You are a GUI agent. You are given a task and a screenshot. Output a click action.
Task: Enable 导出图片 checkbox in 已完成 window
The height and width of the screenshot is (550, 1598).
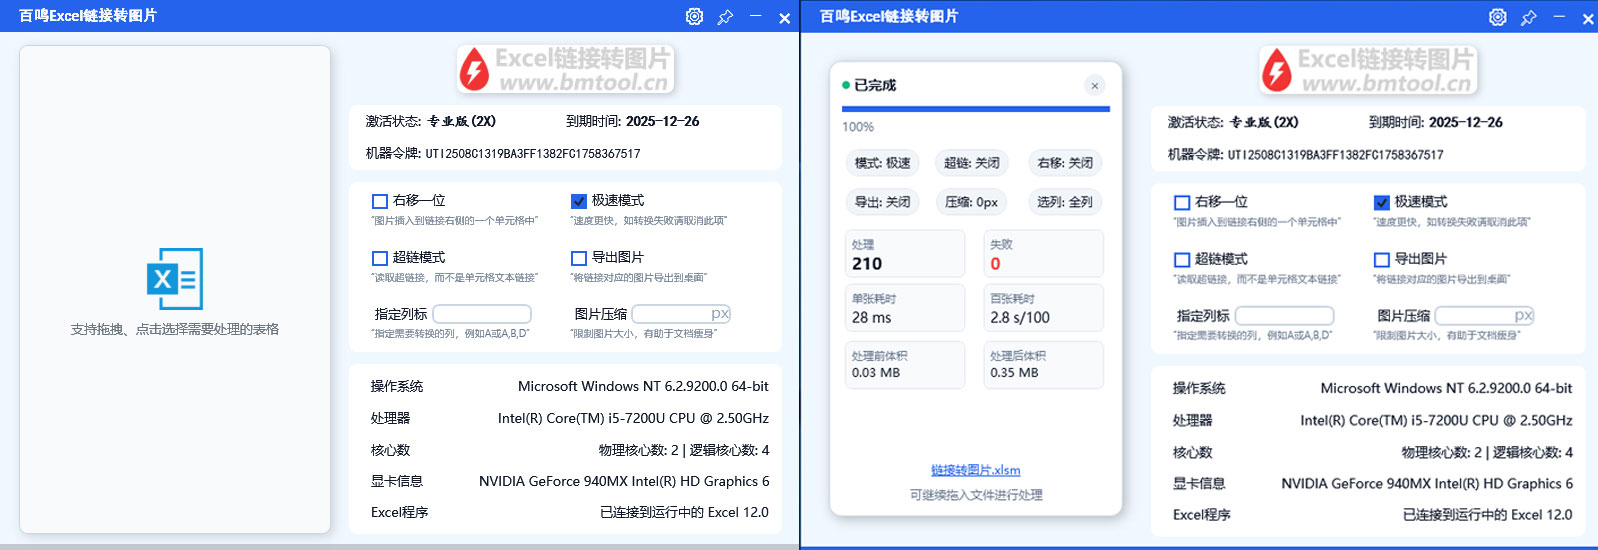click(x=1382, y=259)
